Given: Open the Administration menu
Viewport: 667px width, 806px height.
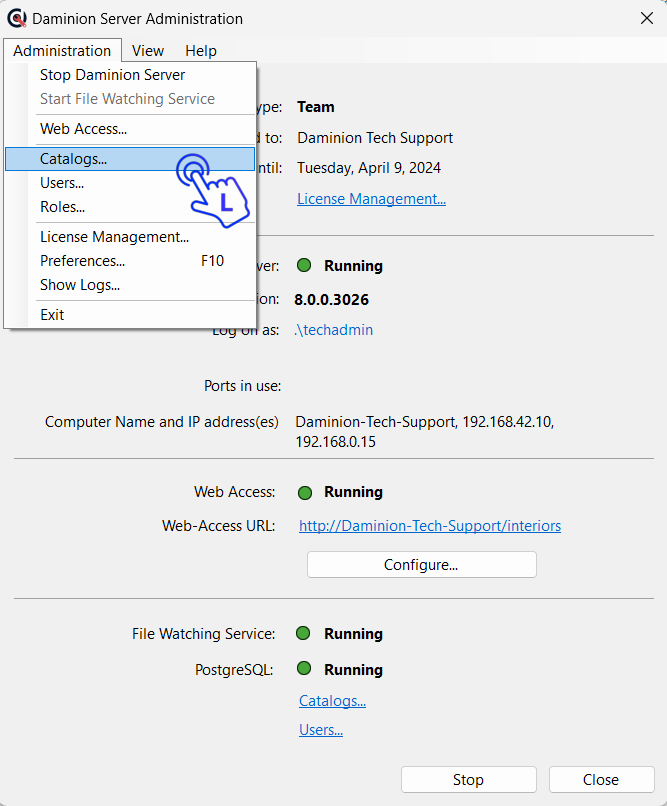Looking at the screenshot, I should pyautogui.click(x=62, y=51).
